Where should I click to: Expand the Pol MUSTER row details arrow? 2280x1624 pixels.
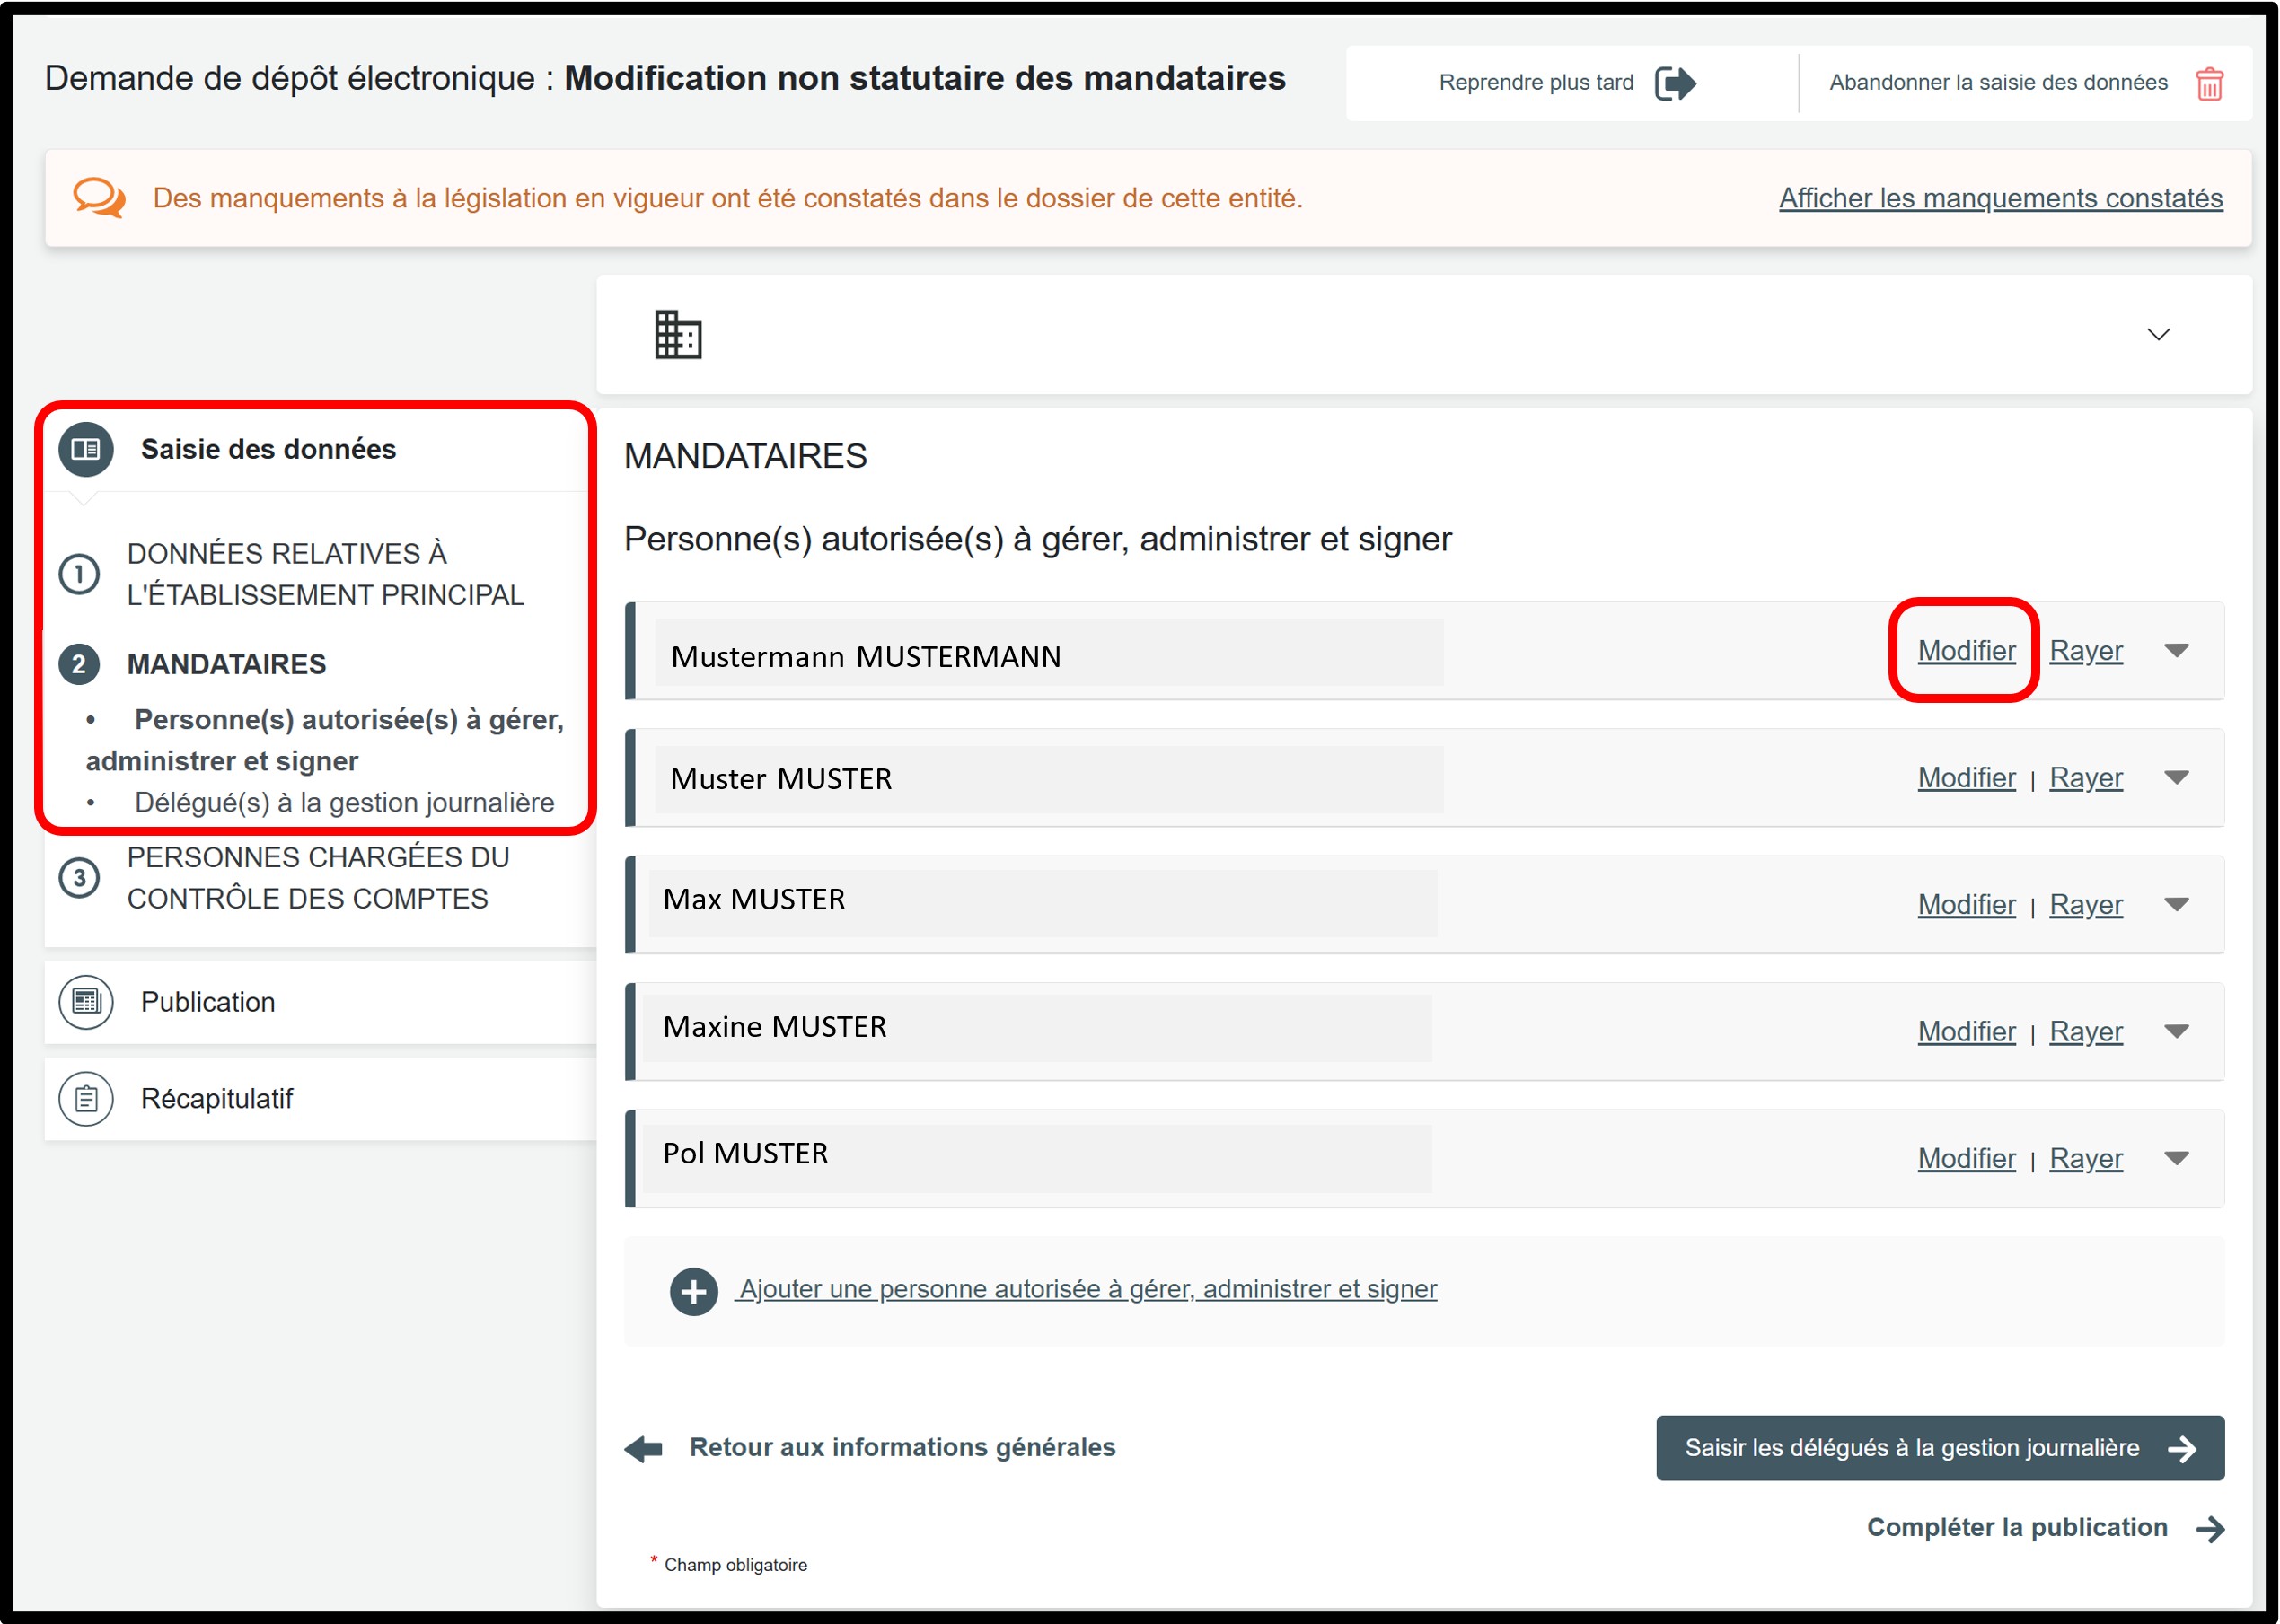[2176, 1158]
